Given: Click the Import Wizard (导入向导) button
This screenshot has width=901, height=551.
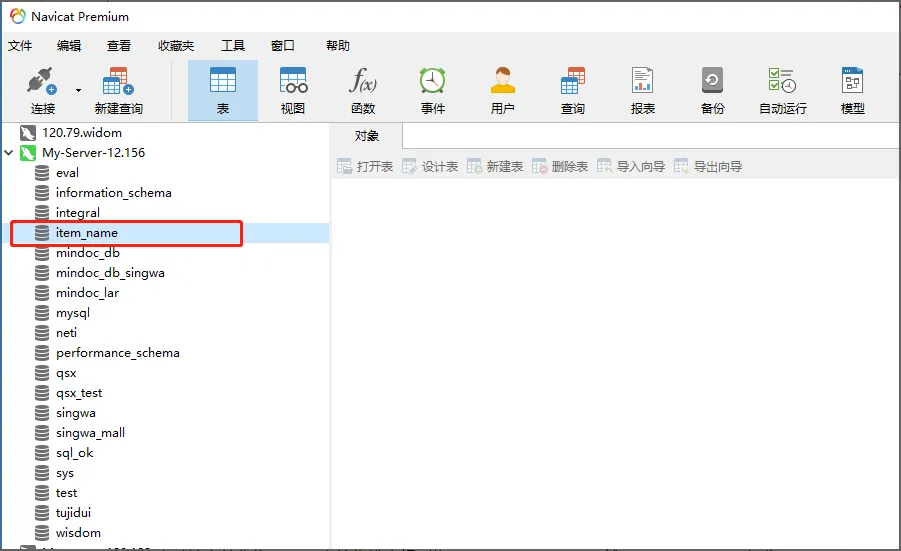Looking at the screenshot, I should click(631, 167).
